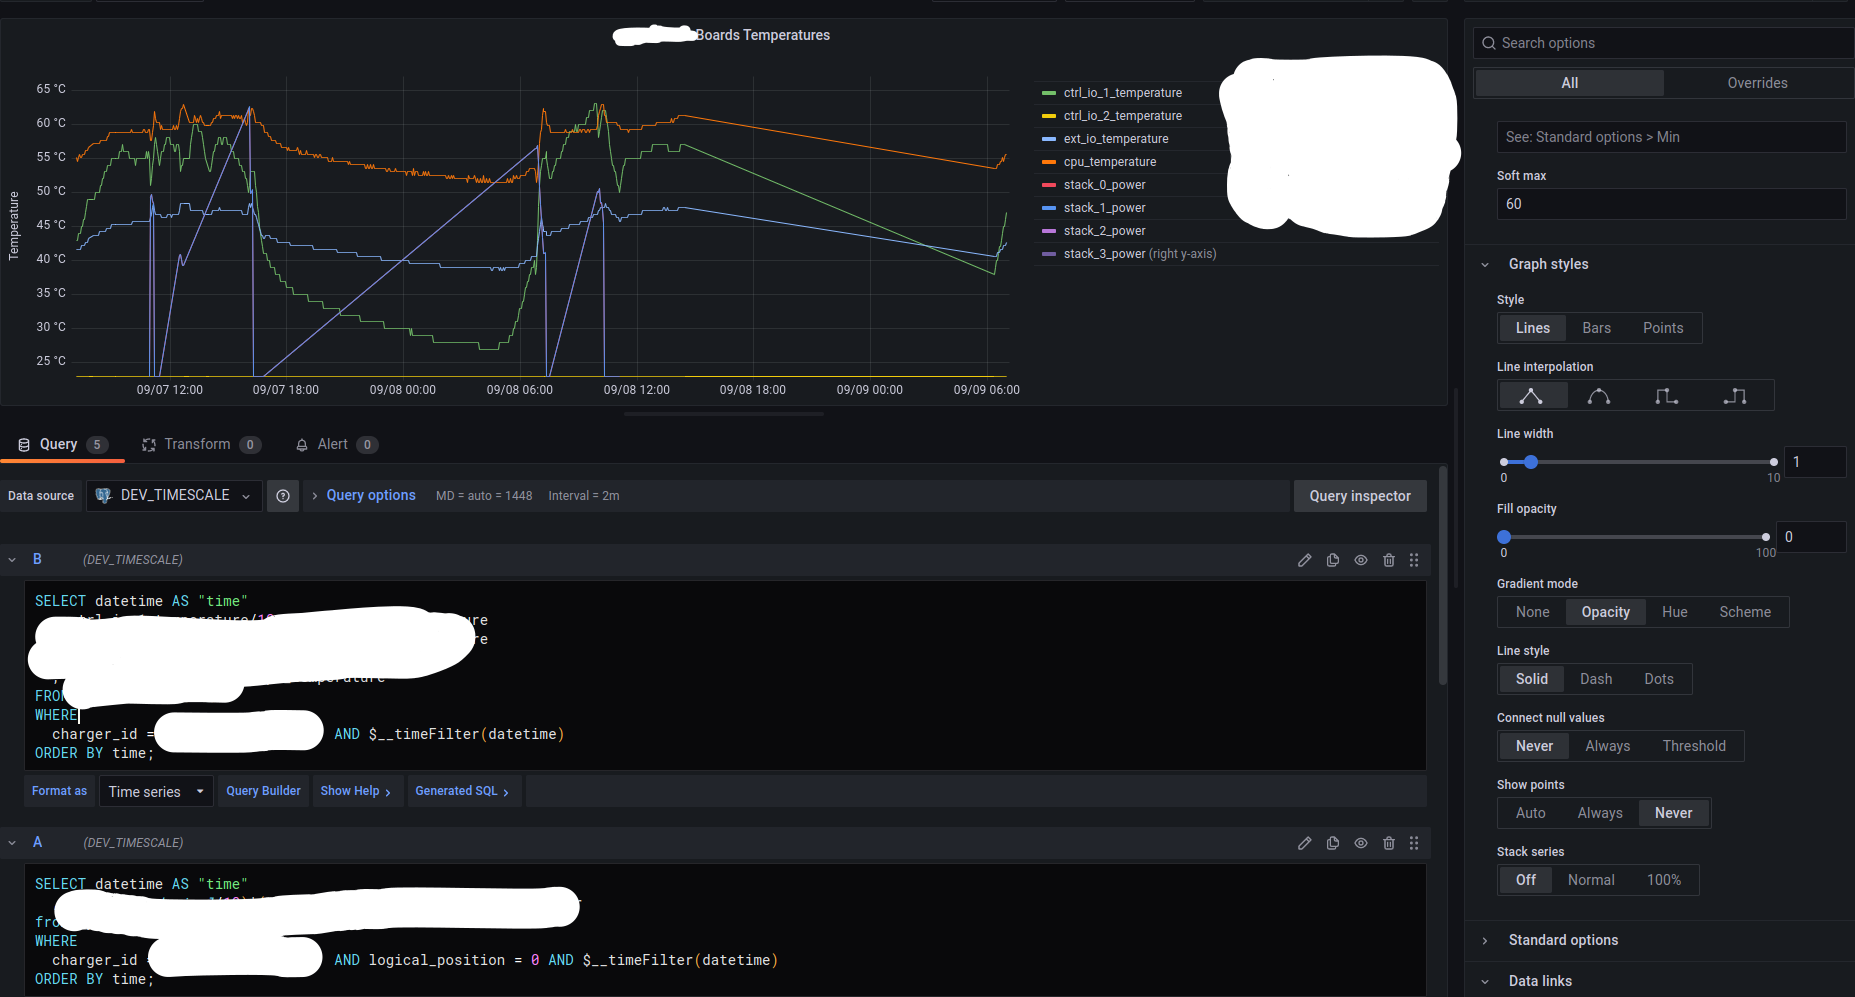This screenshot has height=997, width=1855.
Task: Click the Search options field
Action: click(1661, 42)
